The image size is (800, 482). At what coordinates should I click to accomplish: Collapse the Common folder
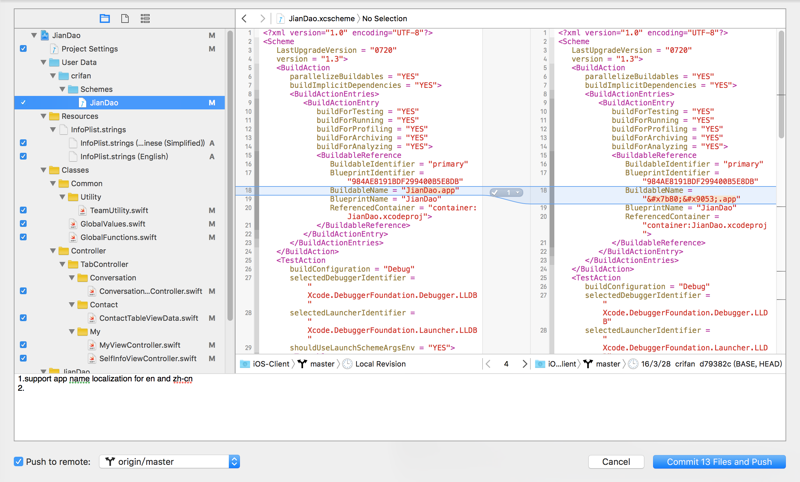[53, 183]
